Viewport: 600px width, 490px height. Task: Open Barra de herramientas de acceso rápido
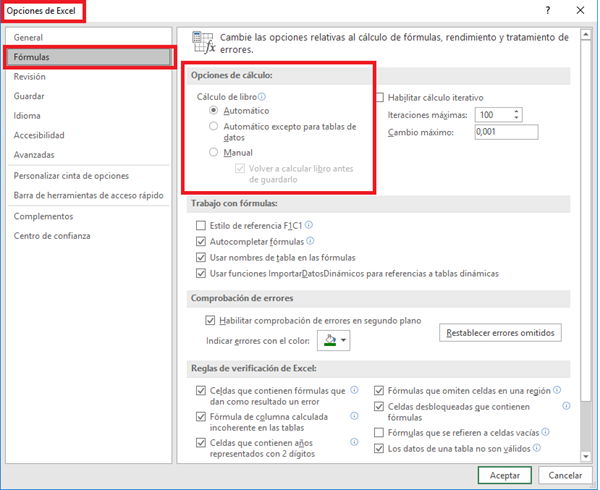(x=89, y=195)
